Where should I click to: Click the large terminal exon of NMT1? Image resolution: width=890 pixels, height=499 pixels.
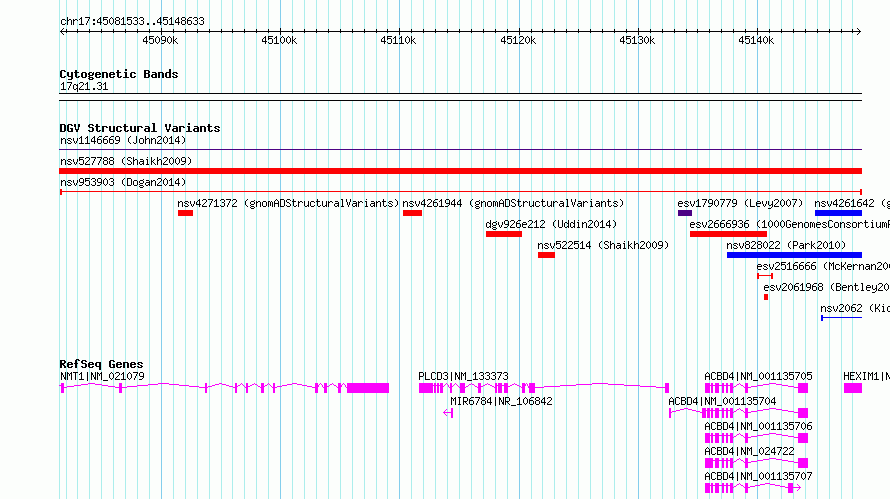tap(368, 388)
